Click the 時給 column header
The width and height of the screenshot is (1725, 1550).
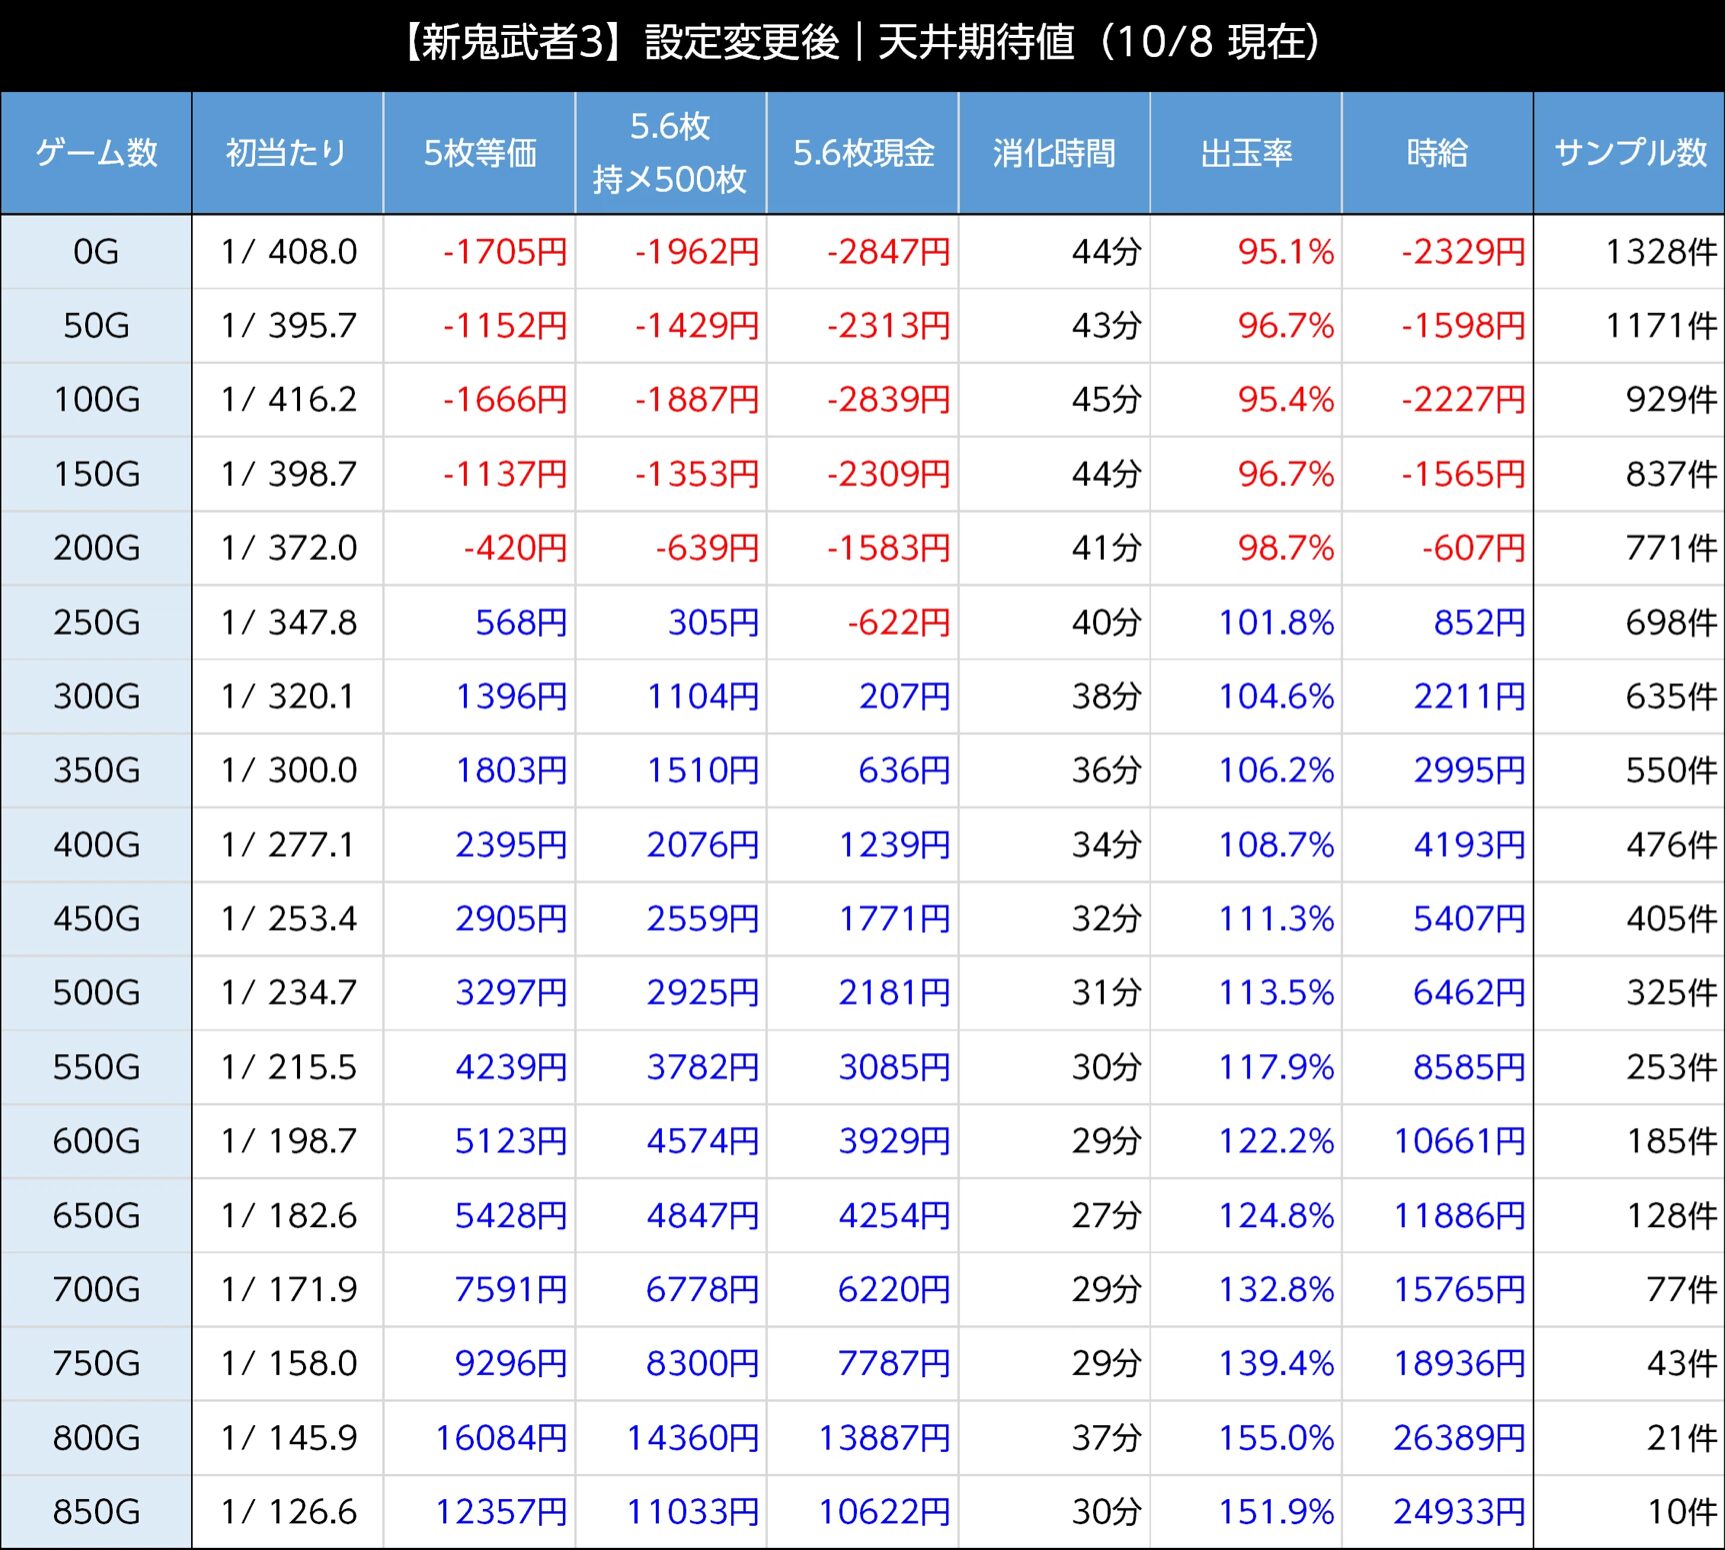[1437, 153]
